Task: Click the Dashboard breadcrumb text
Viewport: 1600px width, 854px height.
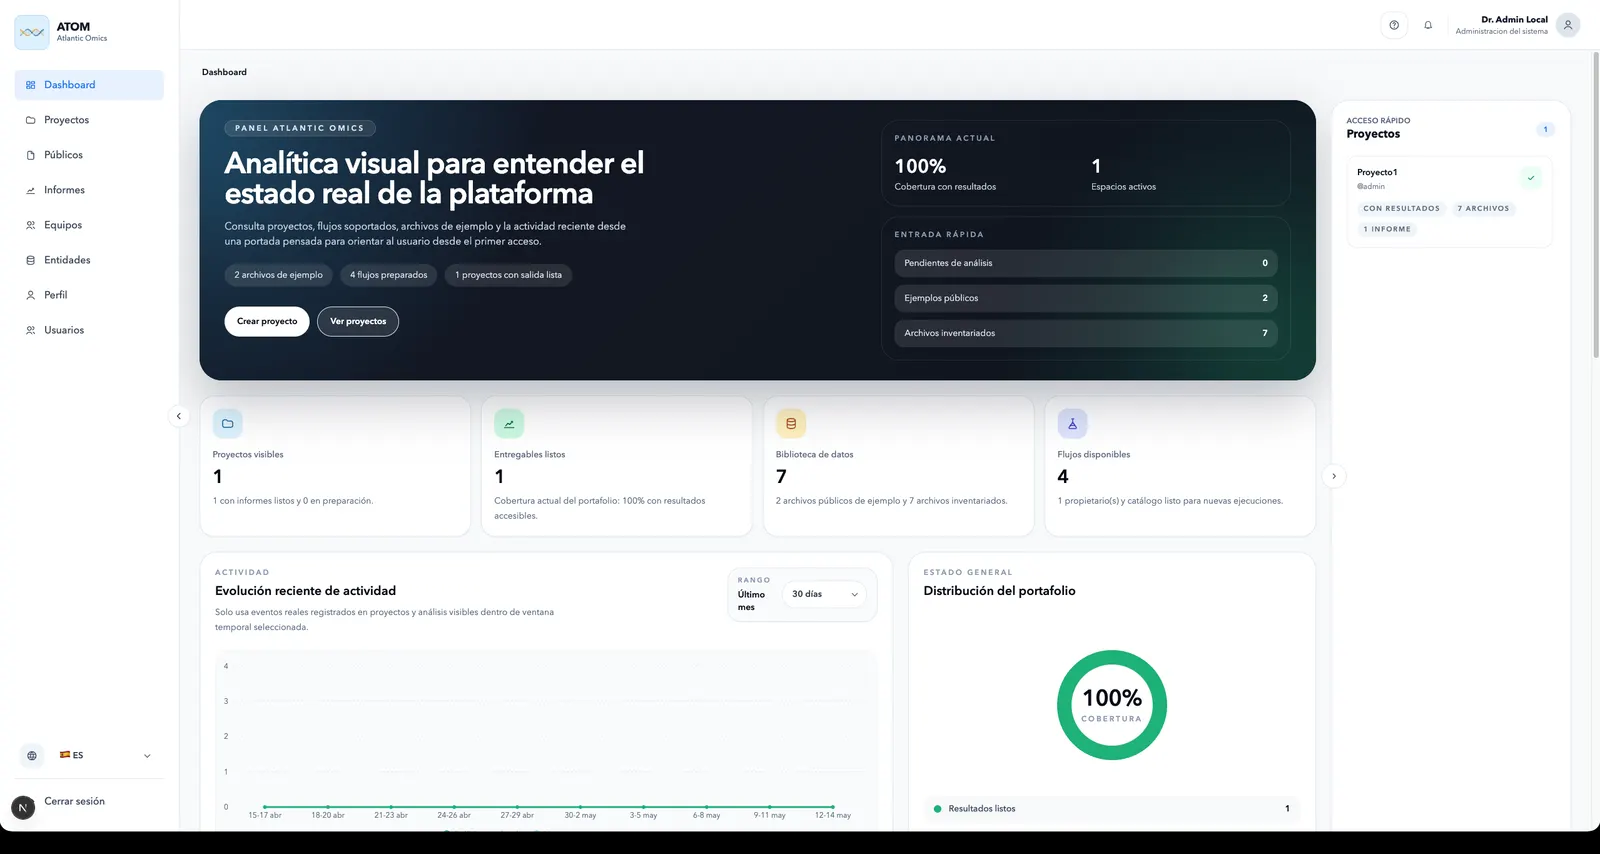Action: point(224,72)
